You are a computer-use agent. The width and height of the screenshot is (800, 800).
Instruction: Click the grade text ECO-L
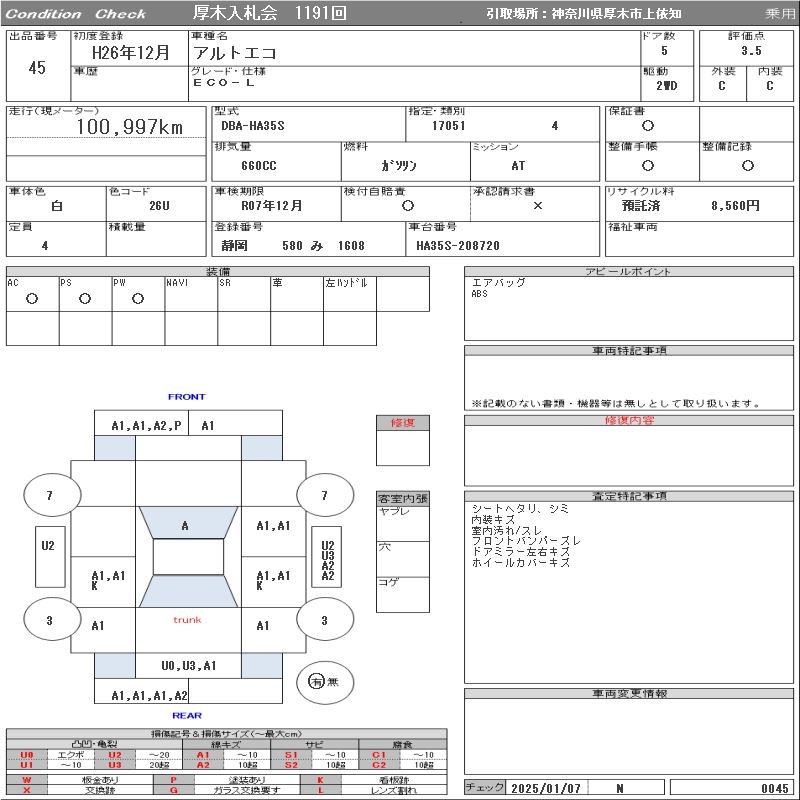[223, 83]
